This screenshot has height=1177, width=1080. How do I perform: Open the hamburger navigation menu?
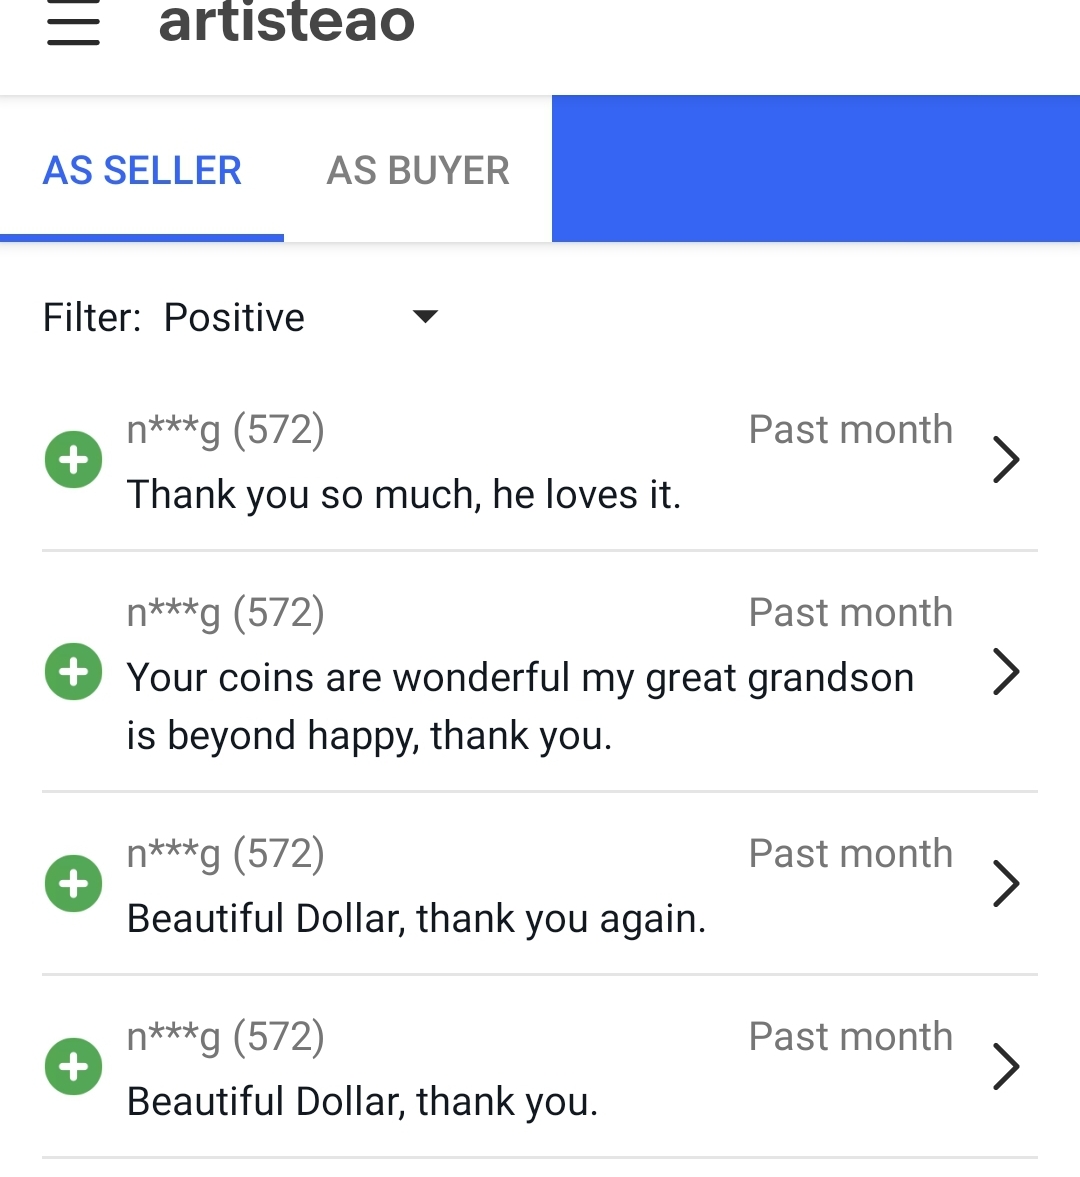click(73, 23)
